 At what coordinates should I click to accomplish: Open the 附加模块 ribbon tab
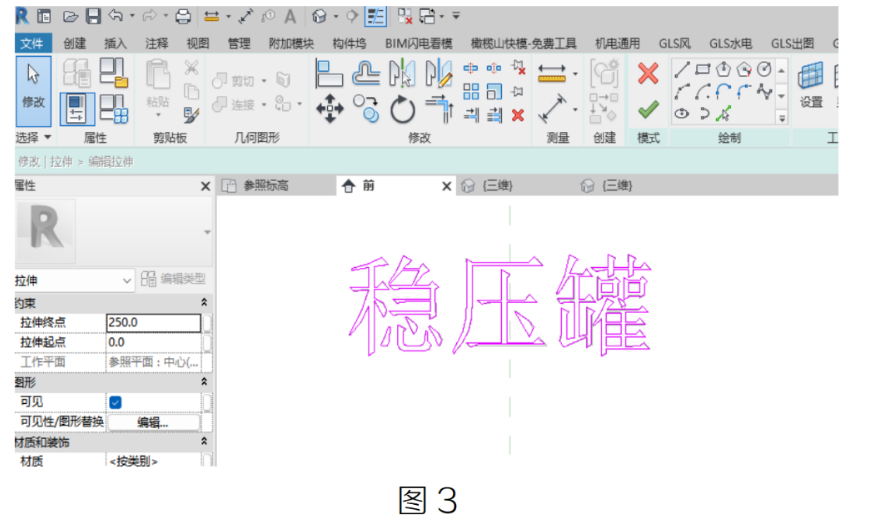pos(291,43)
